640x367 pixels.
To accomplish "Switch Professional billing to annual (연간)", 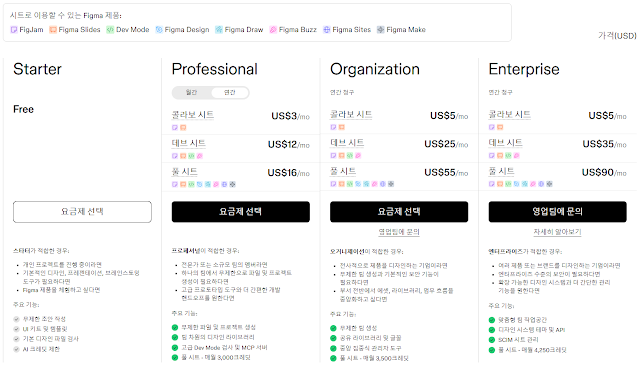I will 230,93.
